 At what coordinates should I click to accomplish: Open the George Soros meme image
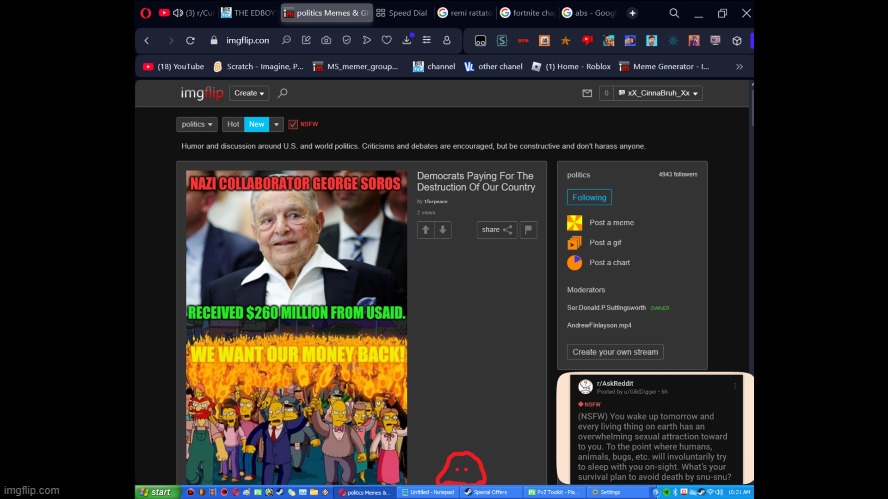point(296,327)
